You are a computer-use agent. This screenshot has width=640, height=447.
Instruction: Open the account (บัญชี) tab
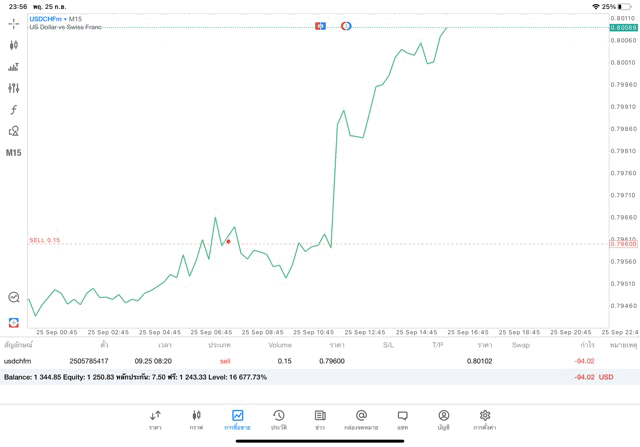pos(443,419)
